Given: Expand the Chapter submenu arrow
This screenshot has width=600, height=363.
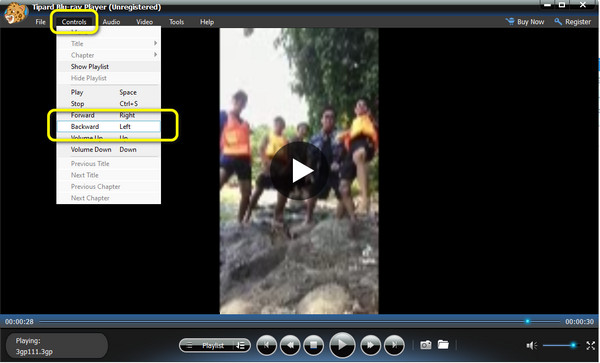Looking at the screenshot, I should pos(155,55).
